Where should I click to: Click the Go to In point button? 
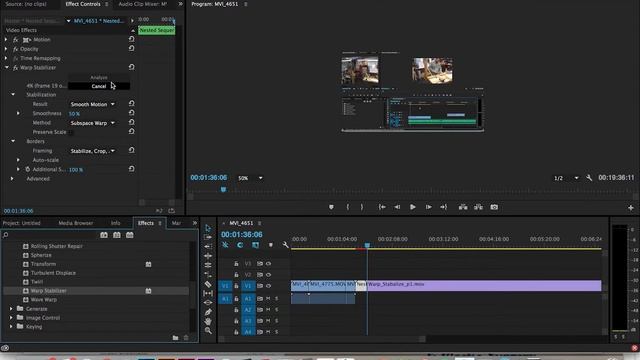pos(382,207)
